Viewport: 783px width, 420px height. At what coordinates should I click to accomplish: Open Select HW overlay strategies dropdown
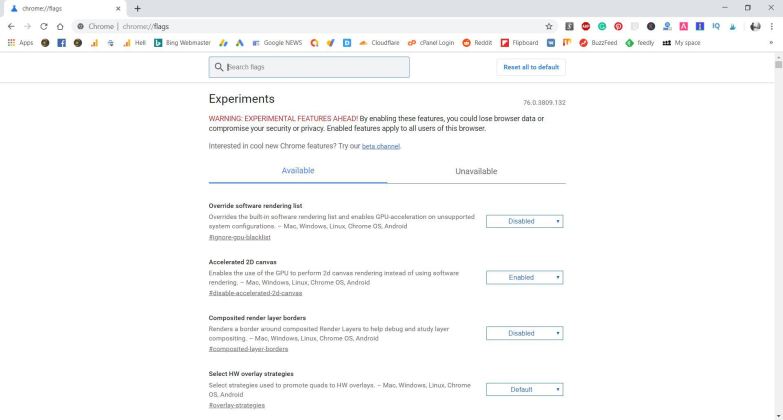[524, 389]
